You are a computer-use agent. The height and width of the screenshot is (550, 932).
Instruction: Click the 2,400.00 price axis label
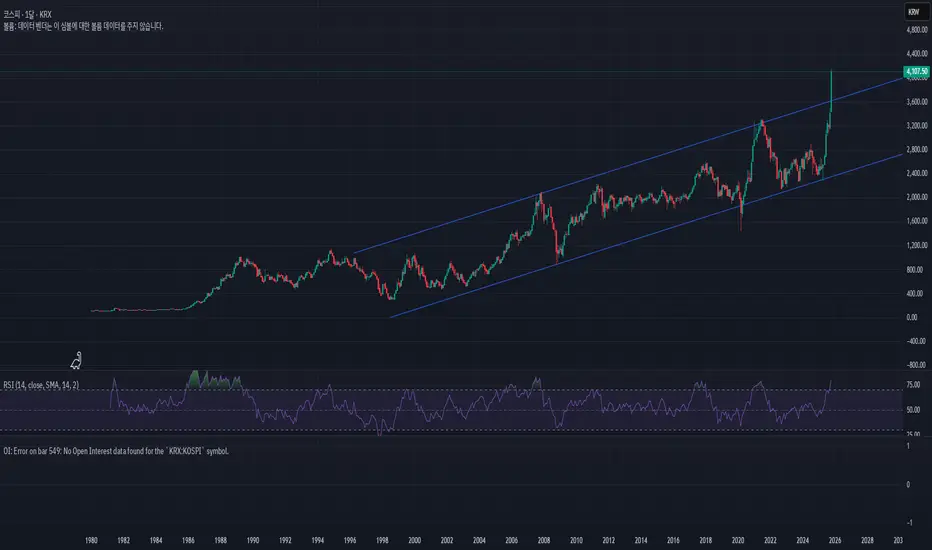(x=917, y=174)
